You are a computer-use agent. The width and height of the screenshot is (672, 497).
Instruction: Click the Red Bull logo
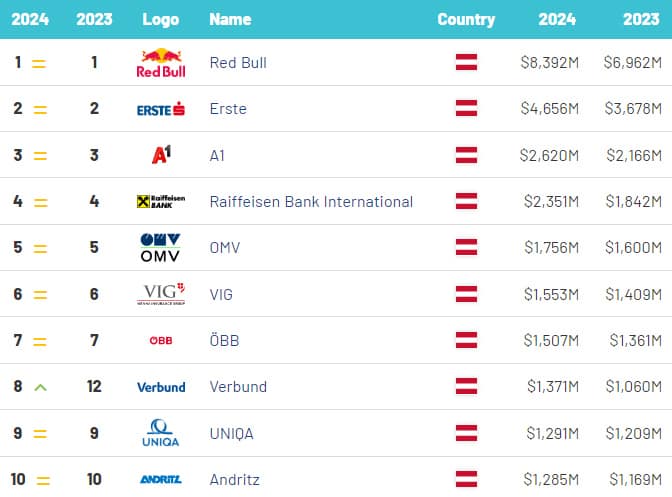coord(160,63)
